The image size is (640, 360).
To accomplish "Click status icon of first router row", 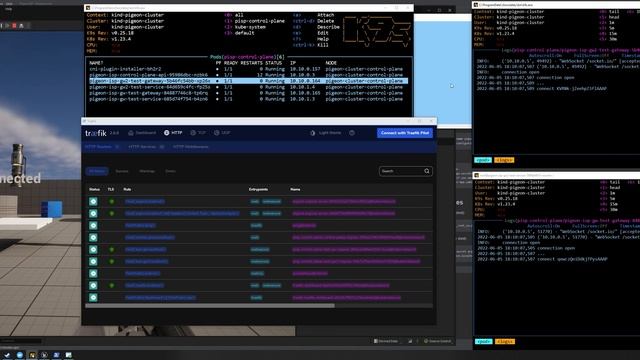I will point(93,201).
